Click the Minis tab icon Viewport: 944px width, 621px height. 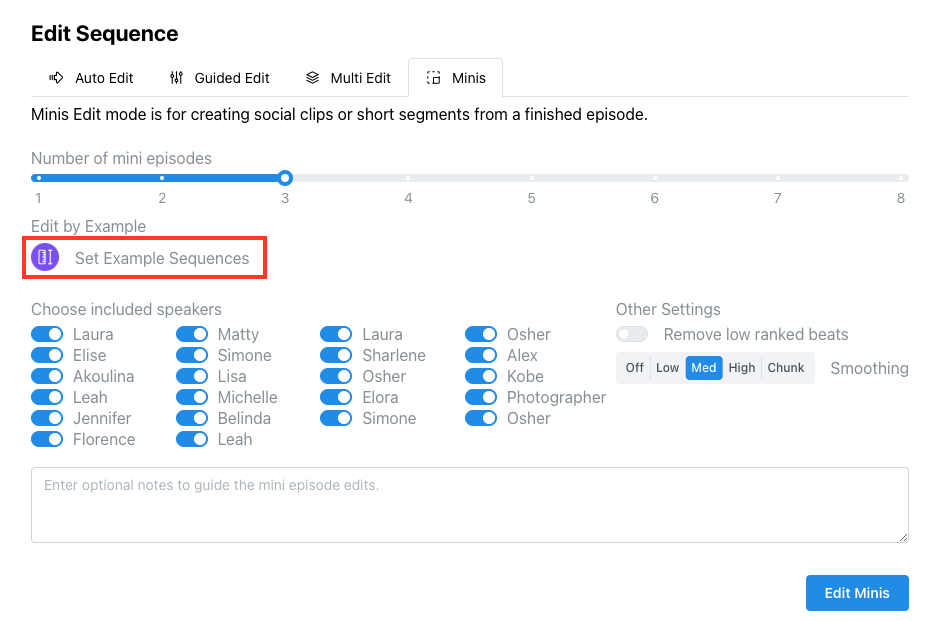pyautogui.click(x=433, y=78)
